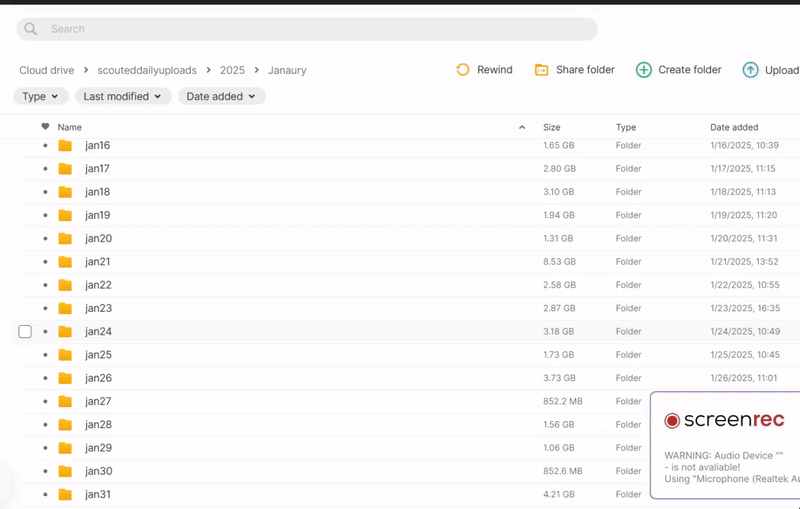This screenshot has width=800, height=509.
Task: Click inside the Search field
Action: coord(300,29)
